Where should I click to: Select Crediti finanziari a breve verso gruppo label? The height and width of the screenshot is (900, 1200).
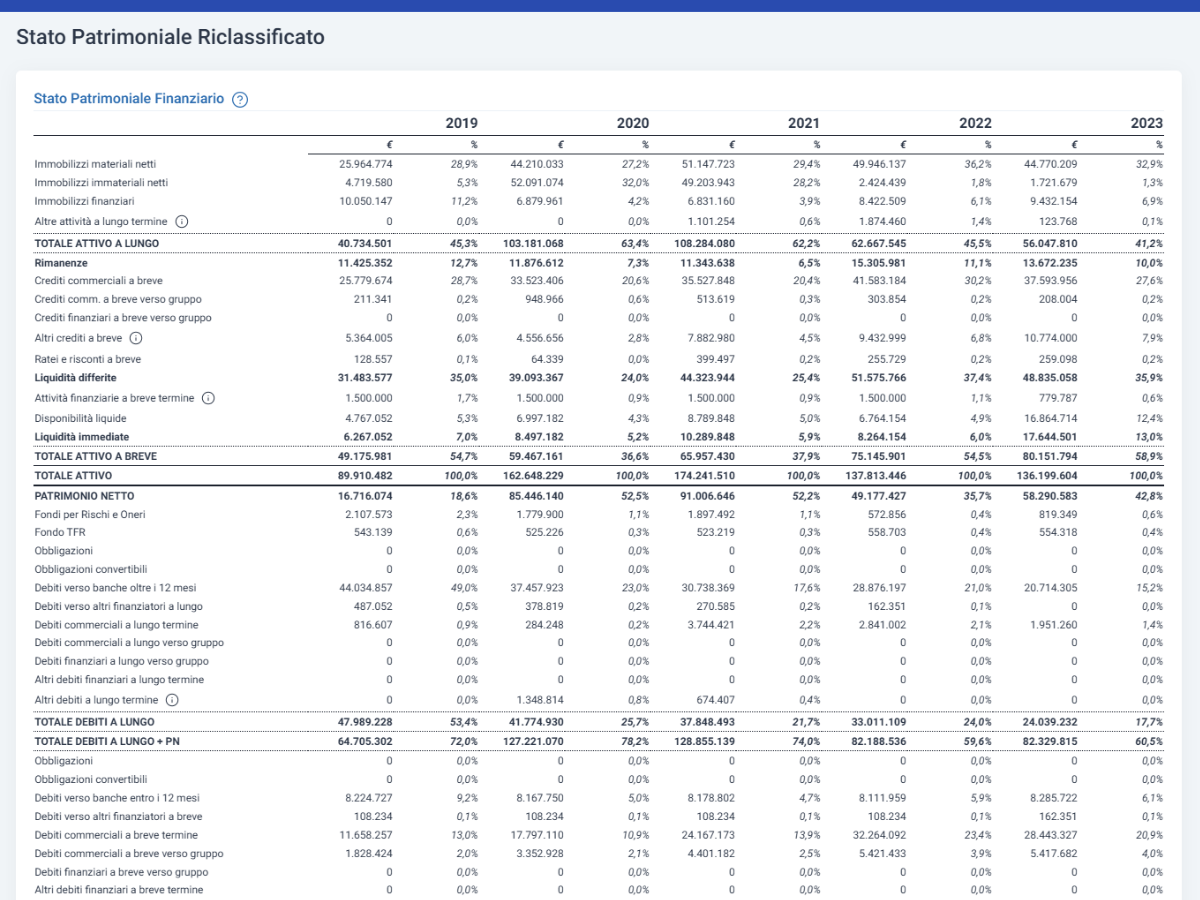[x=122, y=318]
